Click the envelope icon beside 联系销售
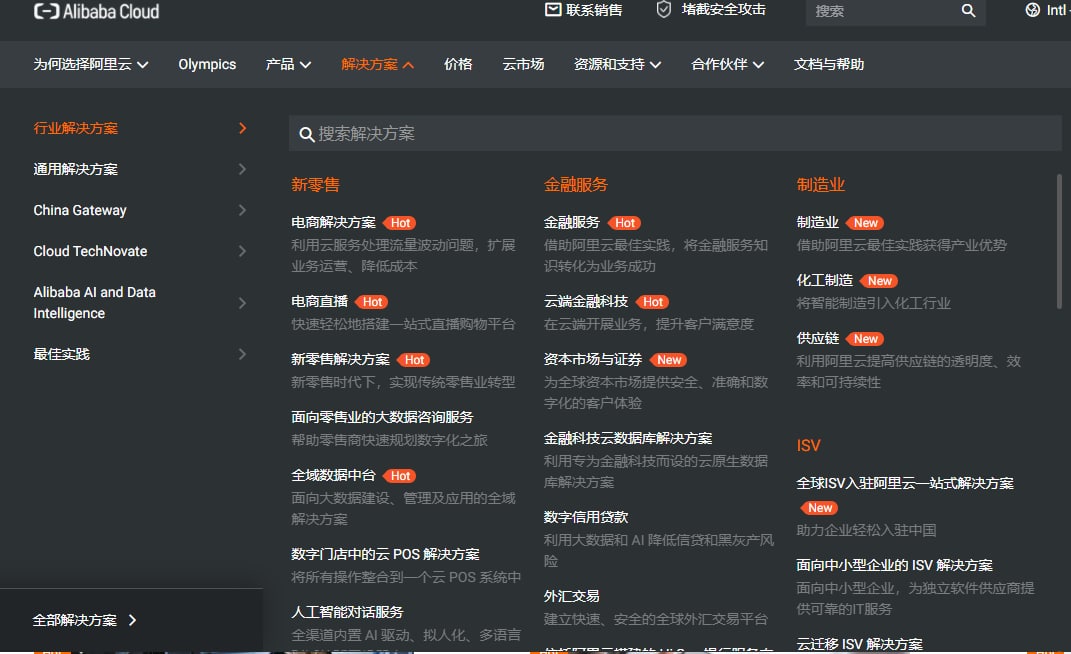Image resolution: width=1071 pixels, height=654 pixels. pos(553,10)
